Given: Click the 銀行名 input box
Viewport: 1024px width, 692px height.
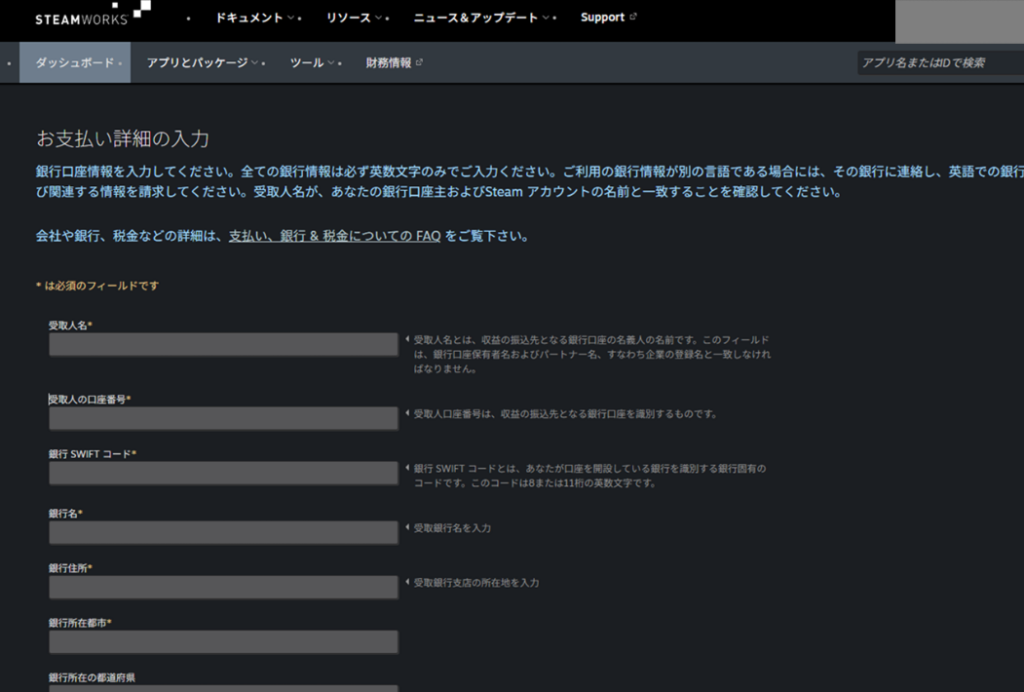Looking at the screenshot, I should [x=223, y=532].
